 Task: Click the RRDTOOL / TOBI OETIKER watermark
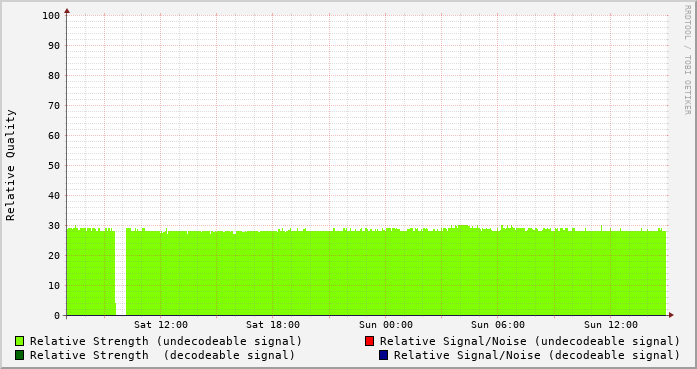tap(687, 60)
